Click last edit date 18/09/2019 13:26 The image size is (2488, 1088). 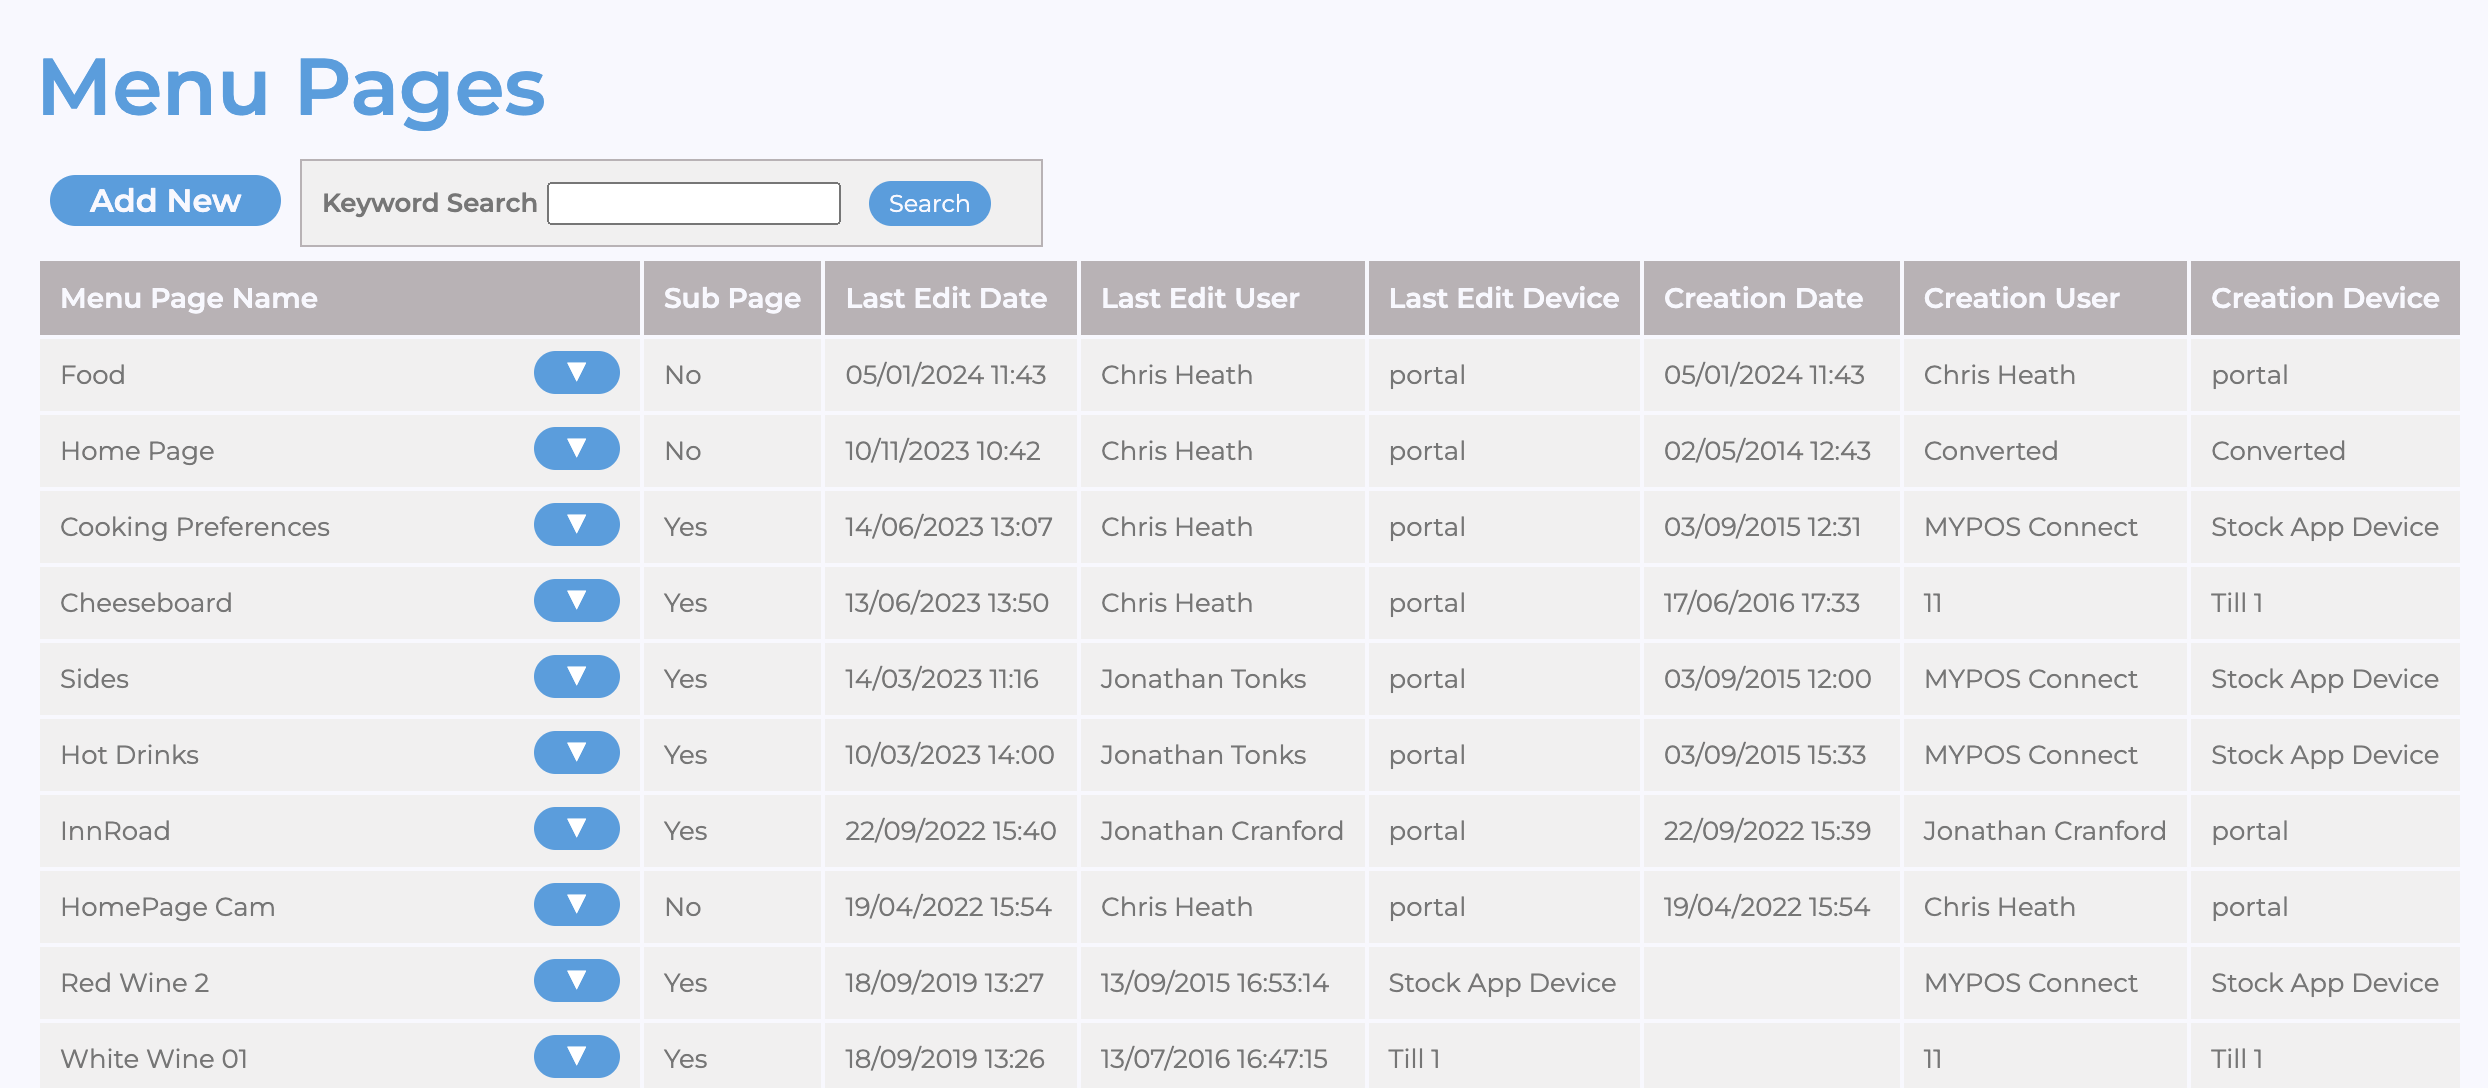click(945, 1059)
